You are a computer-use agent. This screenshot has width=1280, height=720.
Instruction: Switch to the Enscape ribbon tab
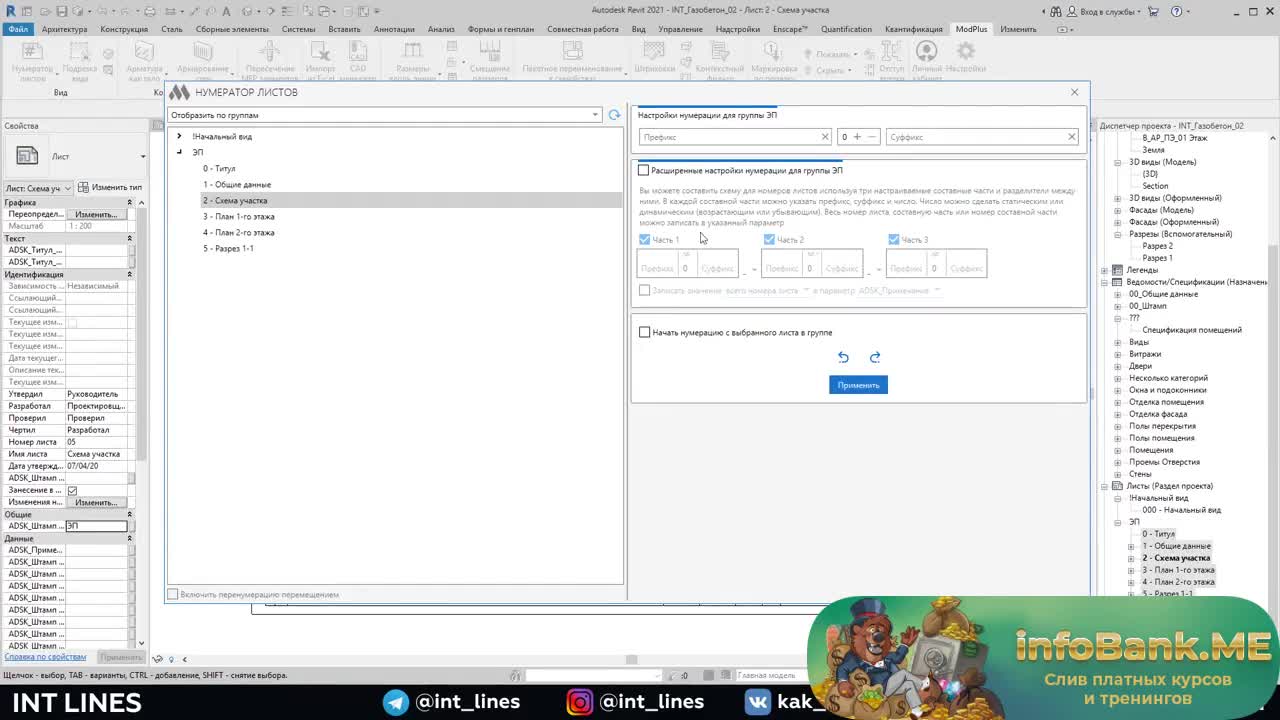coord(790,29)
